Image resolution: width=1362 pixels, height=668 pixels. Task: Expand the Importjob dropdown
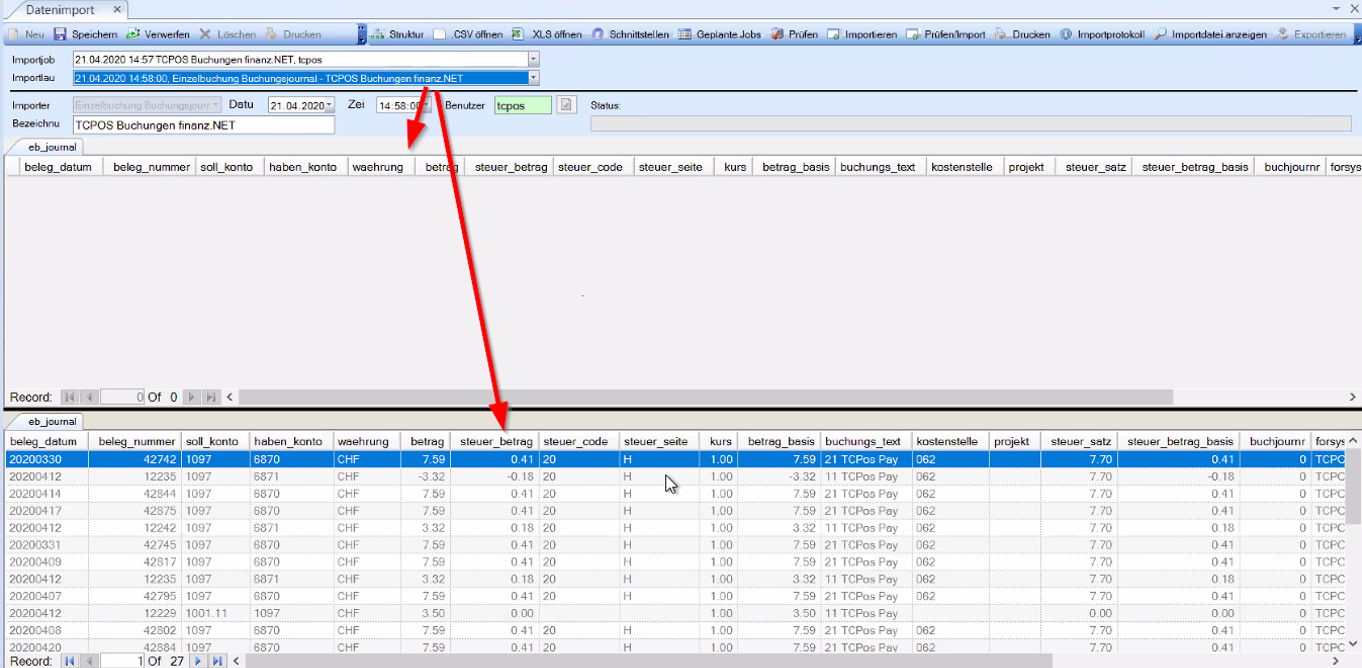point(533,60)
